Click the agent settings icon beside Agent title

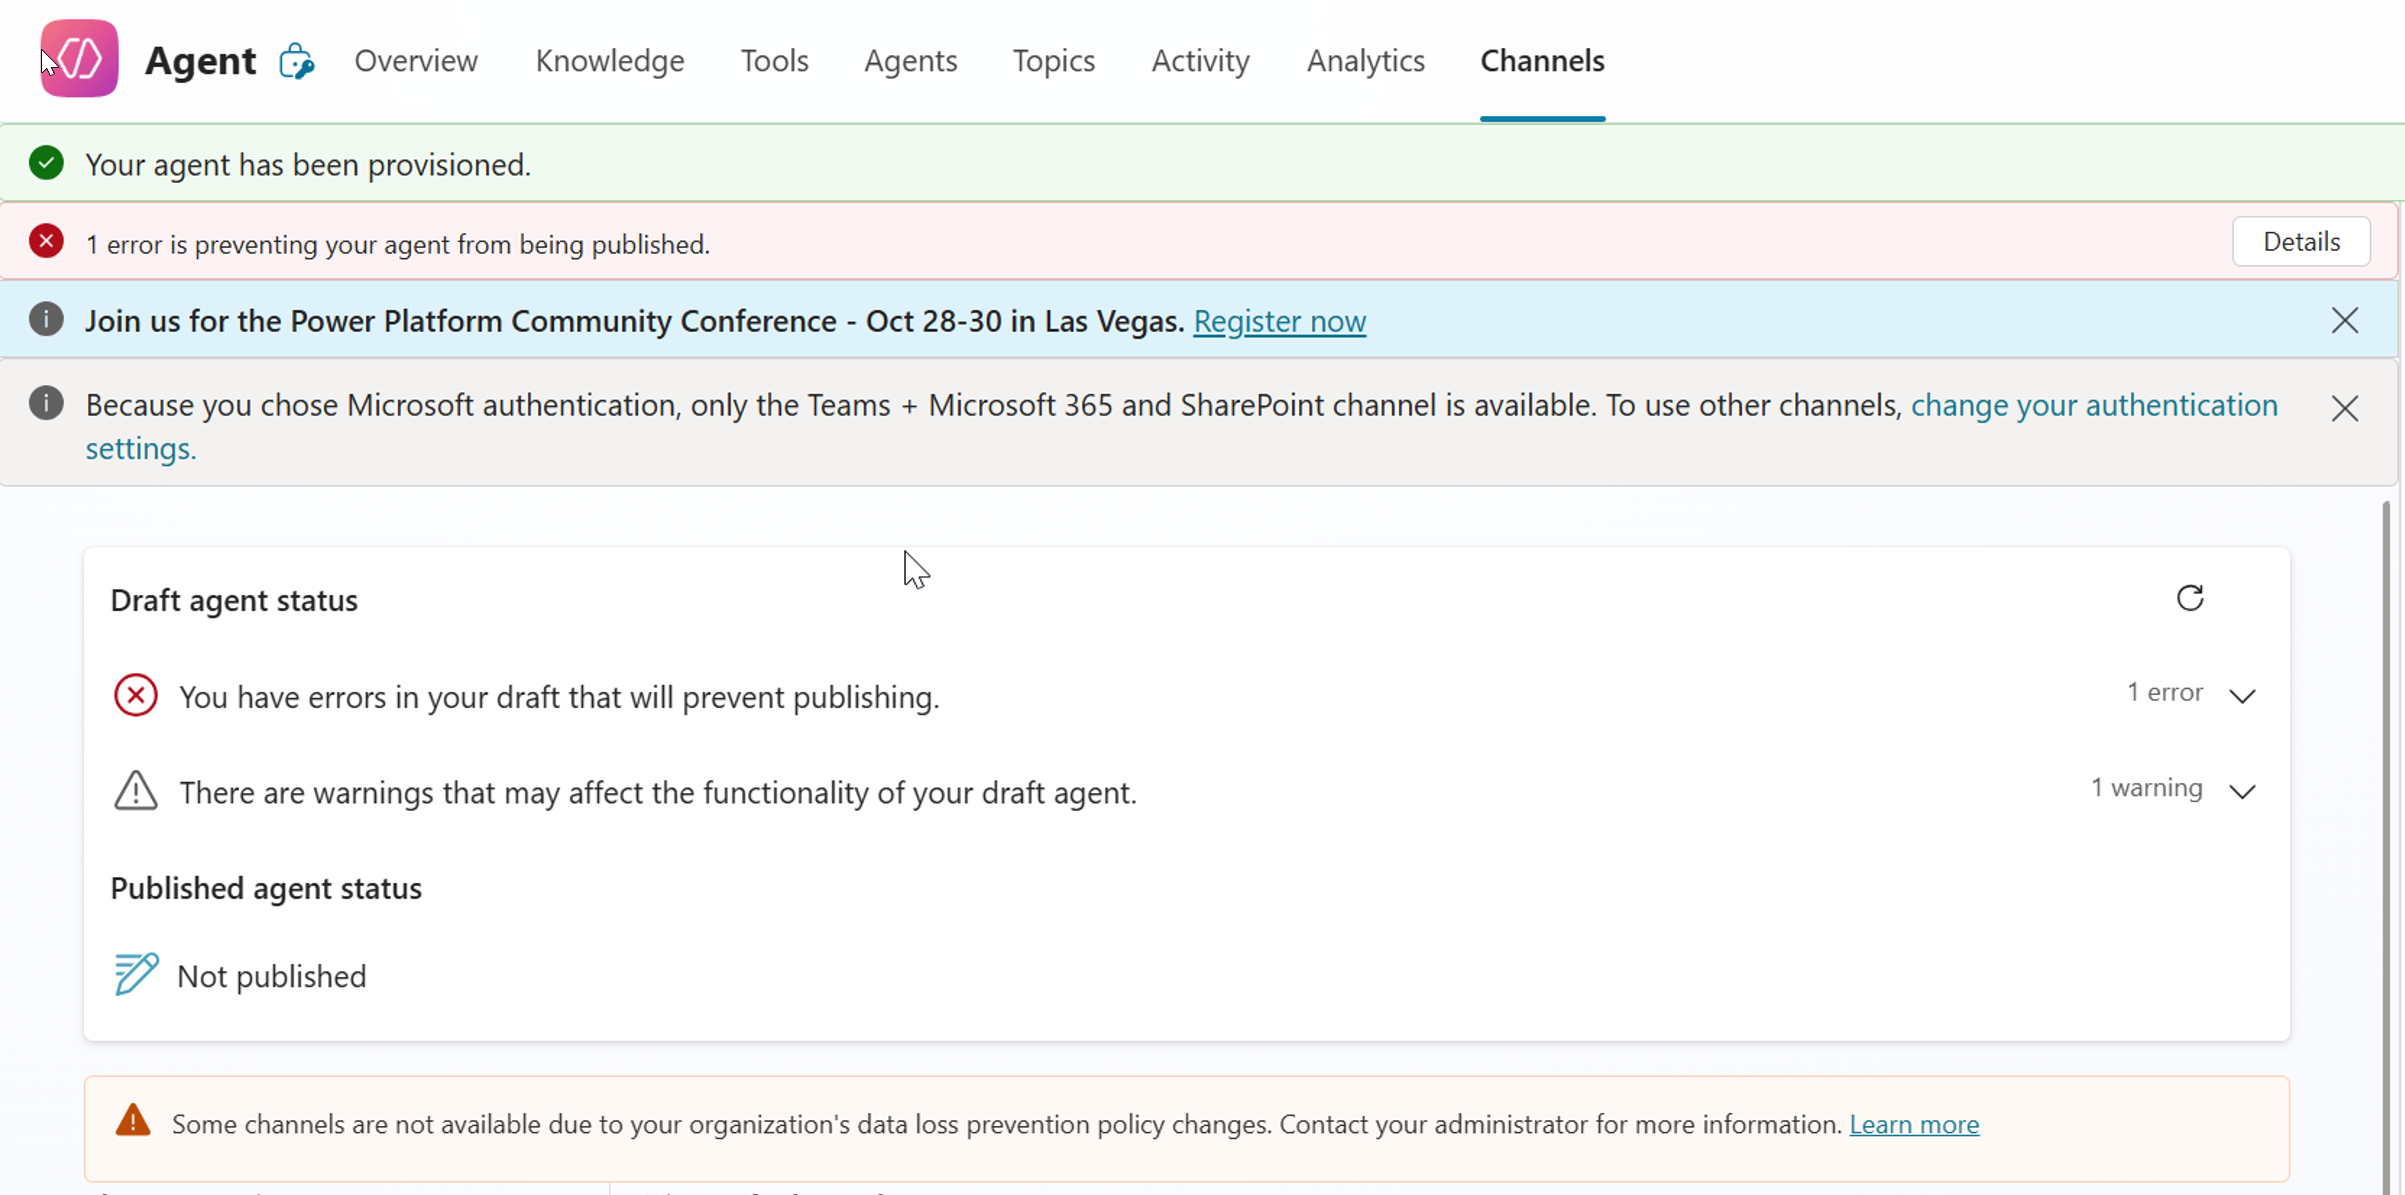pyautogui.click(x=296, y=61)
